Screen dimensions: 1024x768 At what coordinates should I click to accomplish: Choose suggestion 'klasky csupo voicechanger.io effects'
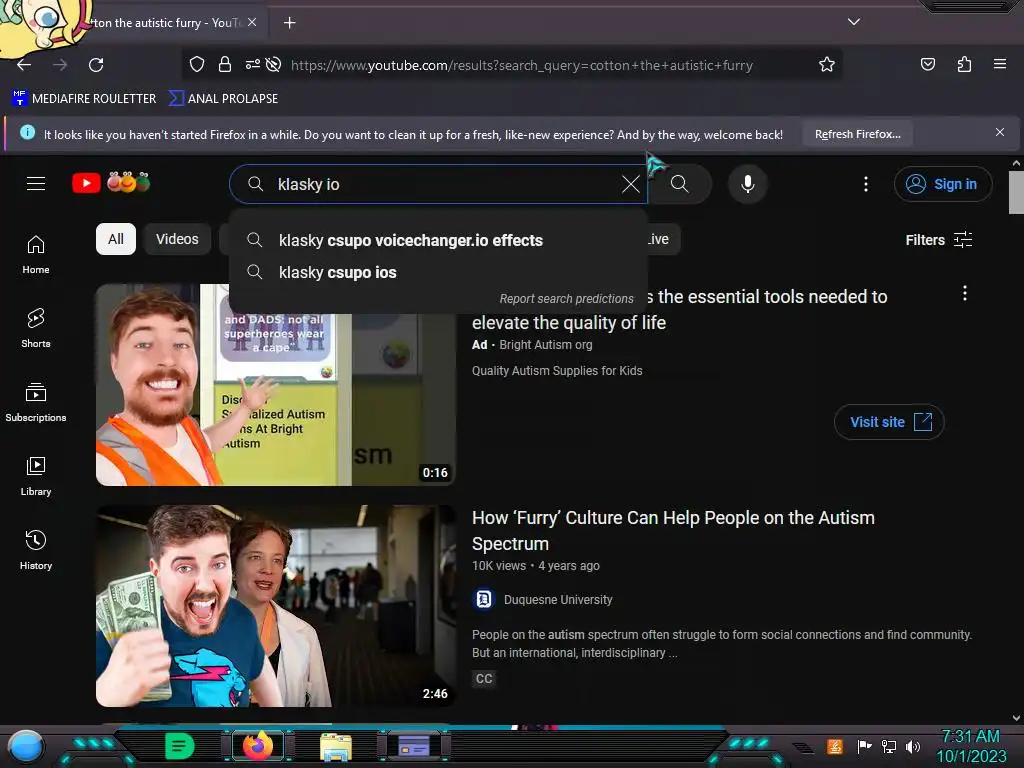(x=438, y=240)
